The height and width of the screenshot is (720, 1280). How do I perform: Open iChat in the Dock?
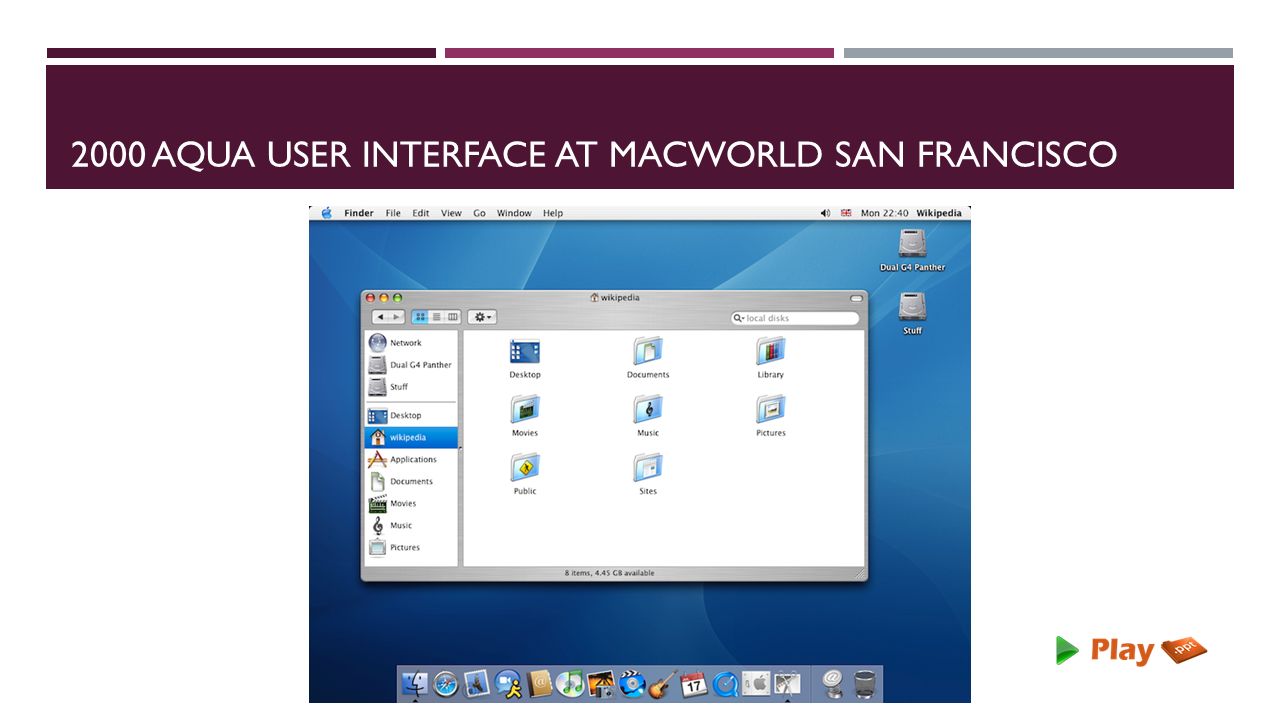tap(507, 684)
